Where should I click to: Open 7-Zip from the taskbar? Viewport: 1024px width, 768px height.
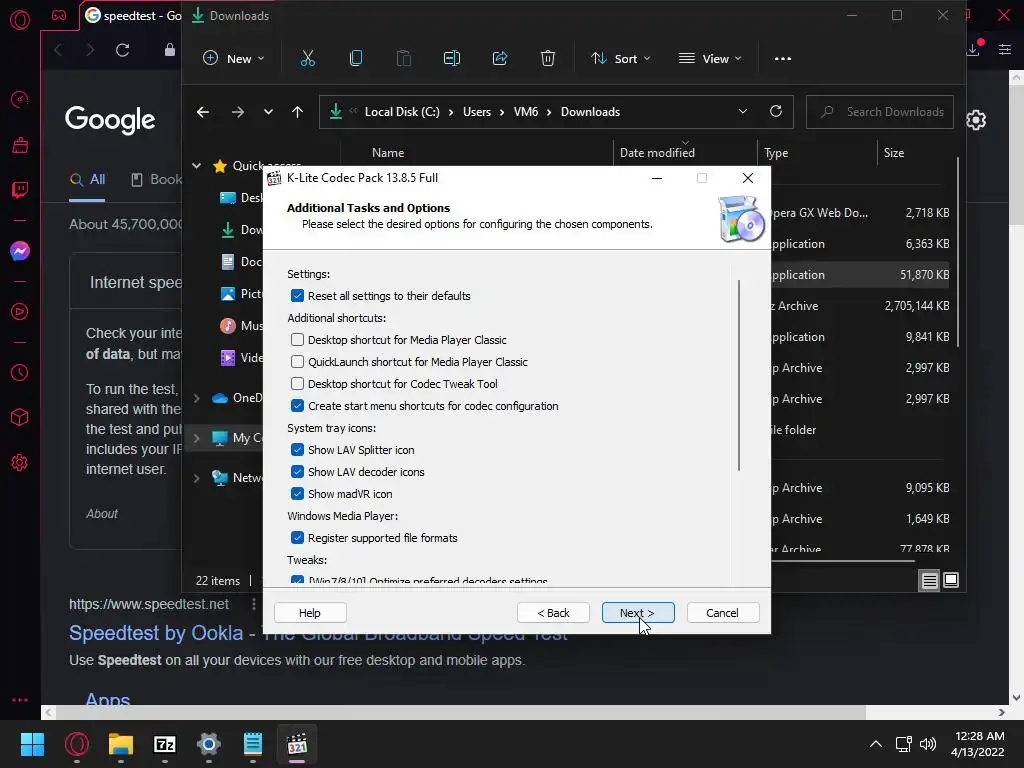point(165,744)
